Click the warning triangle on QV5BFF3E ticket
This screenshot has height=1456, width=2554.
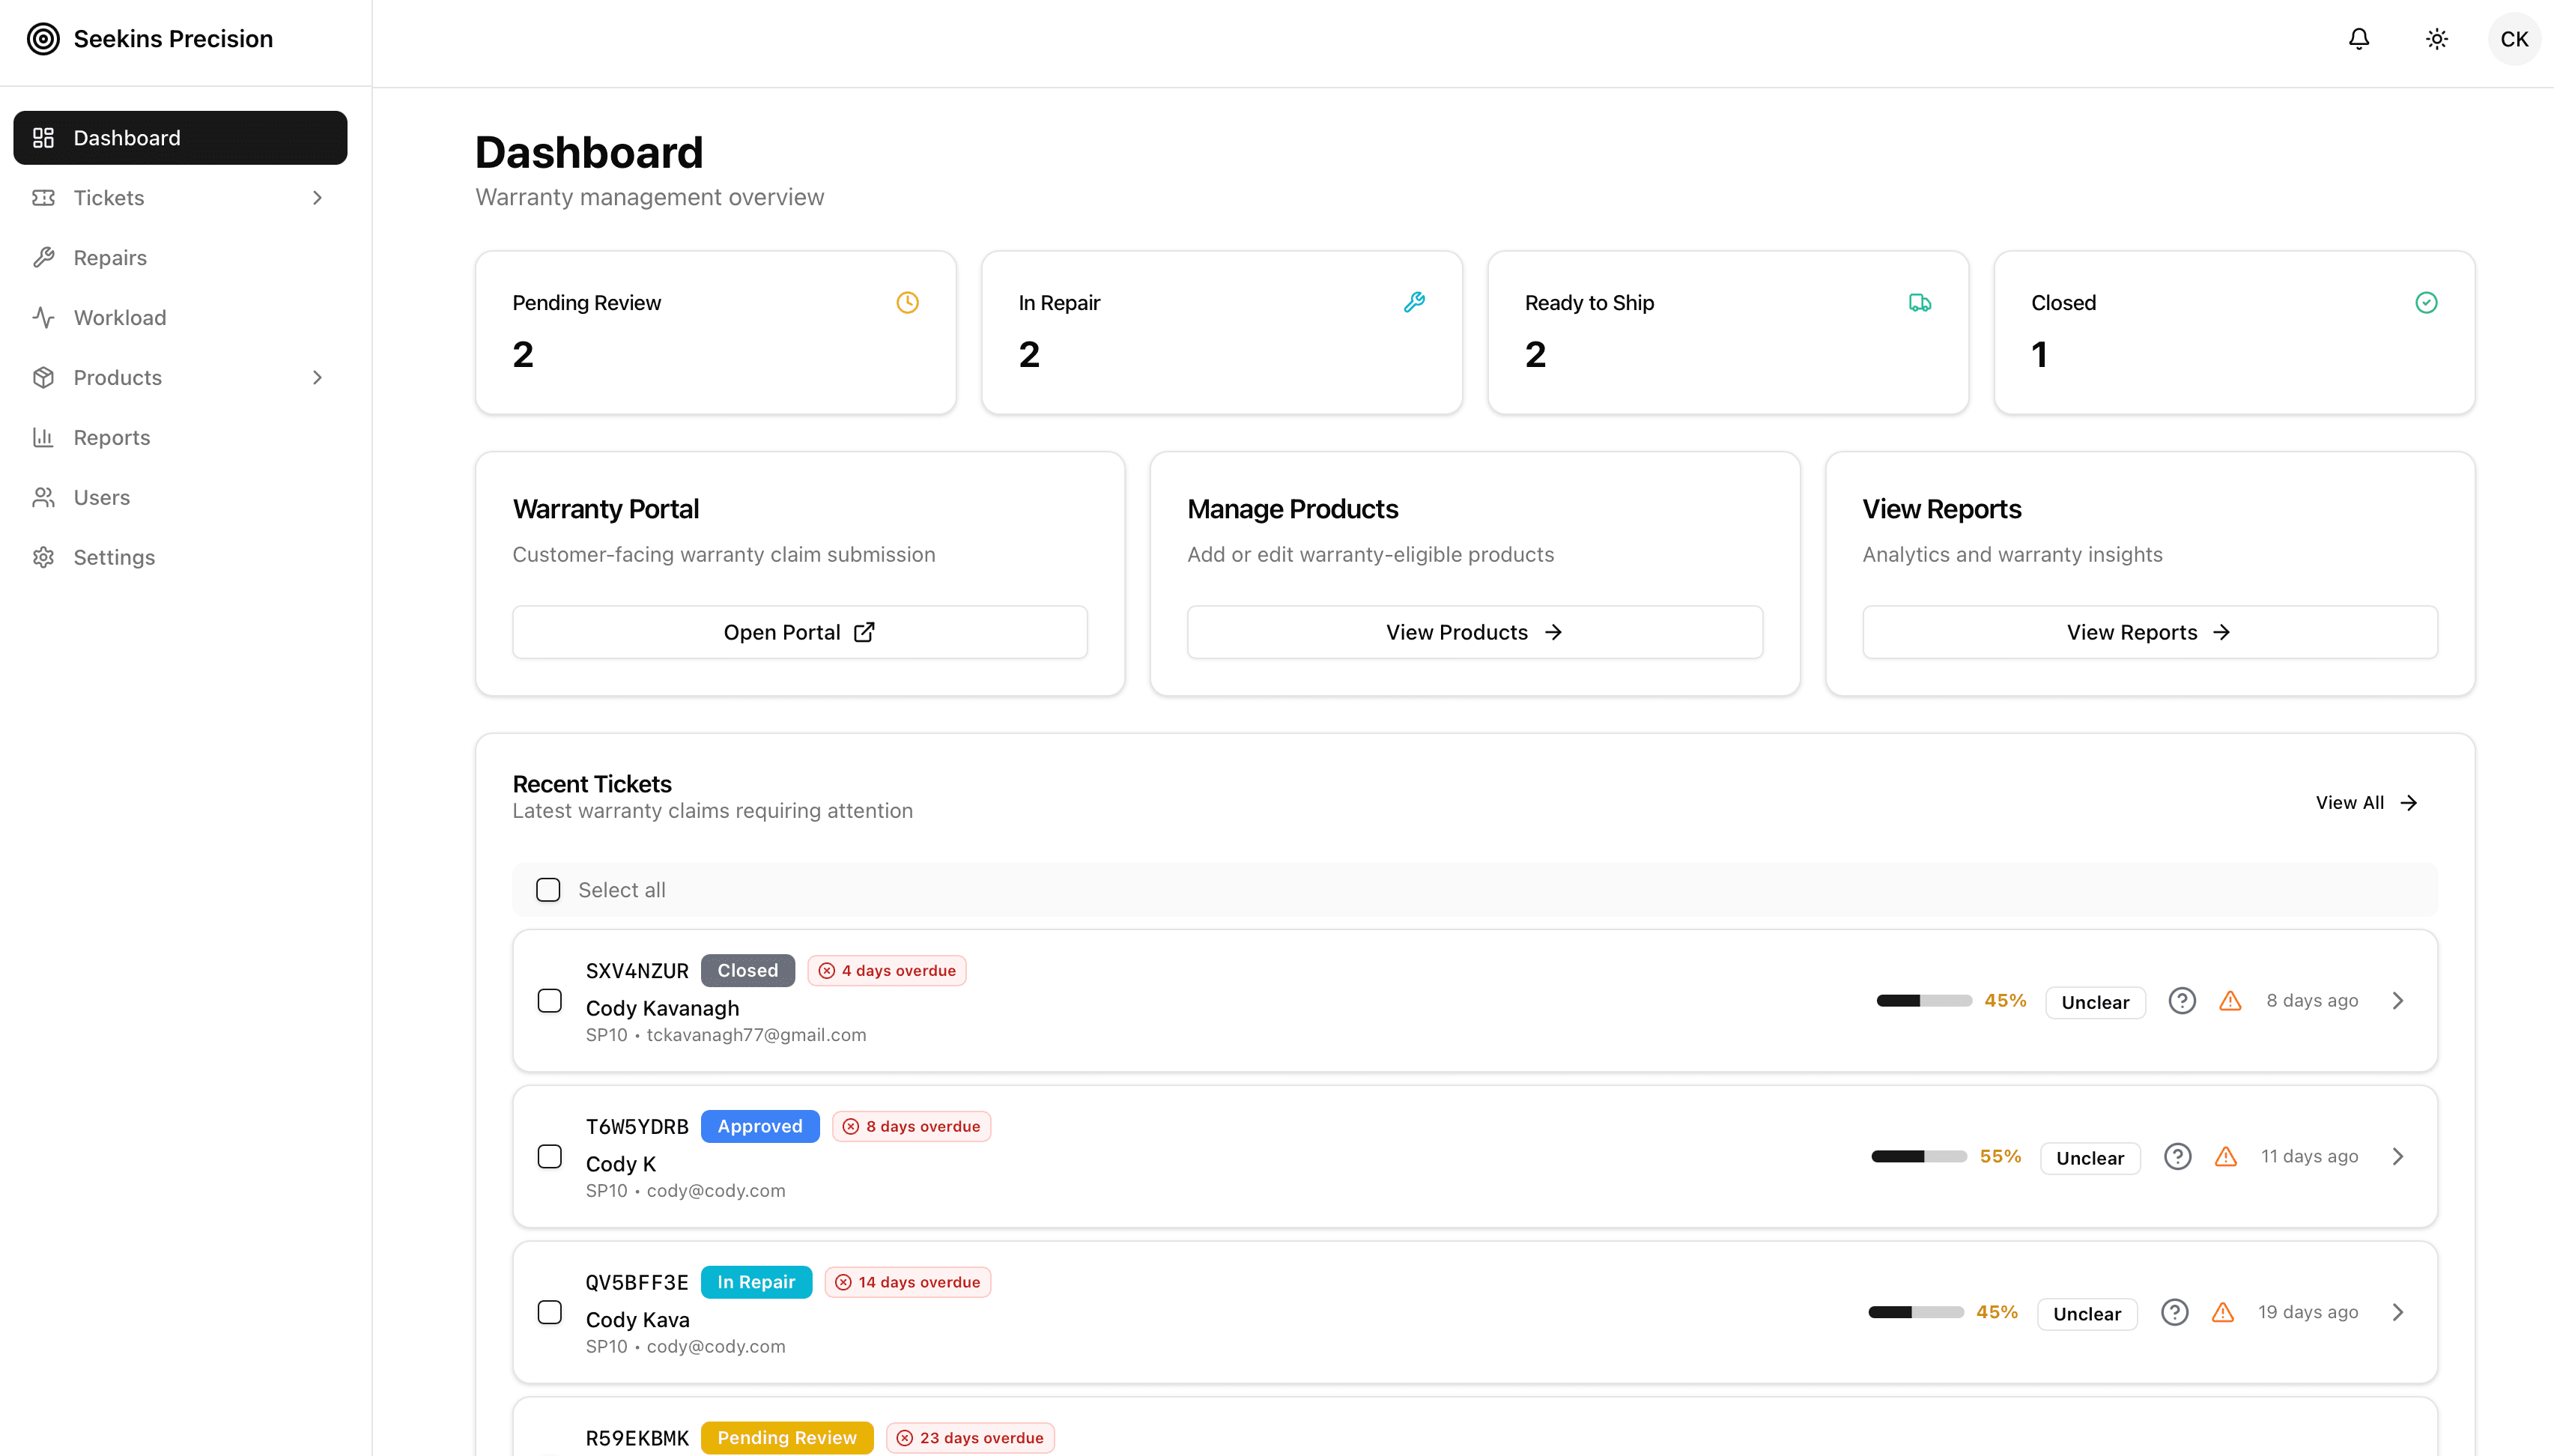2222,1312
